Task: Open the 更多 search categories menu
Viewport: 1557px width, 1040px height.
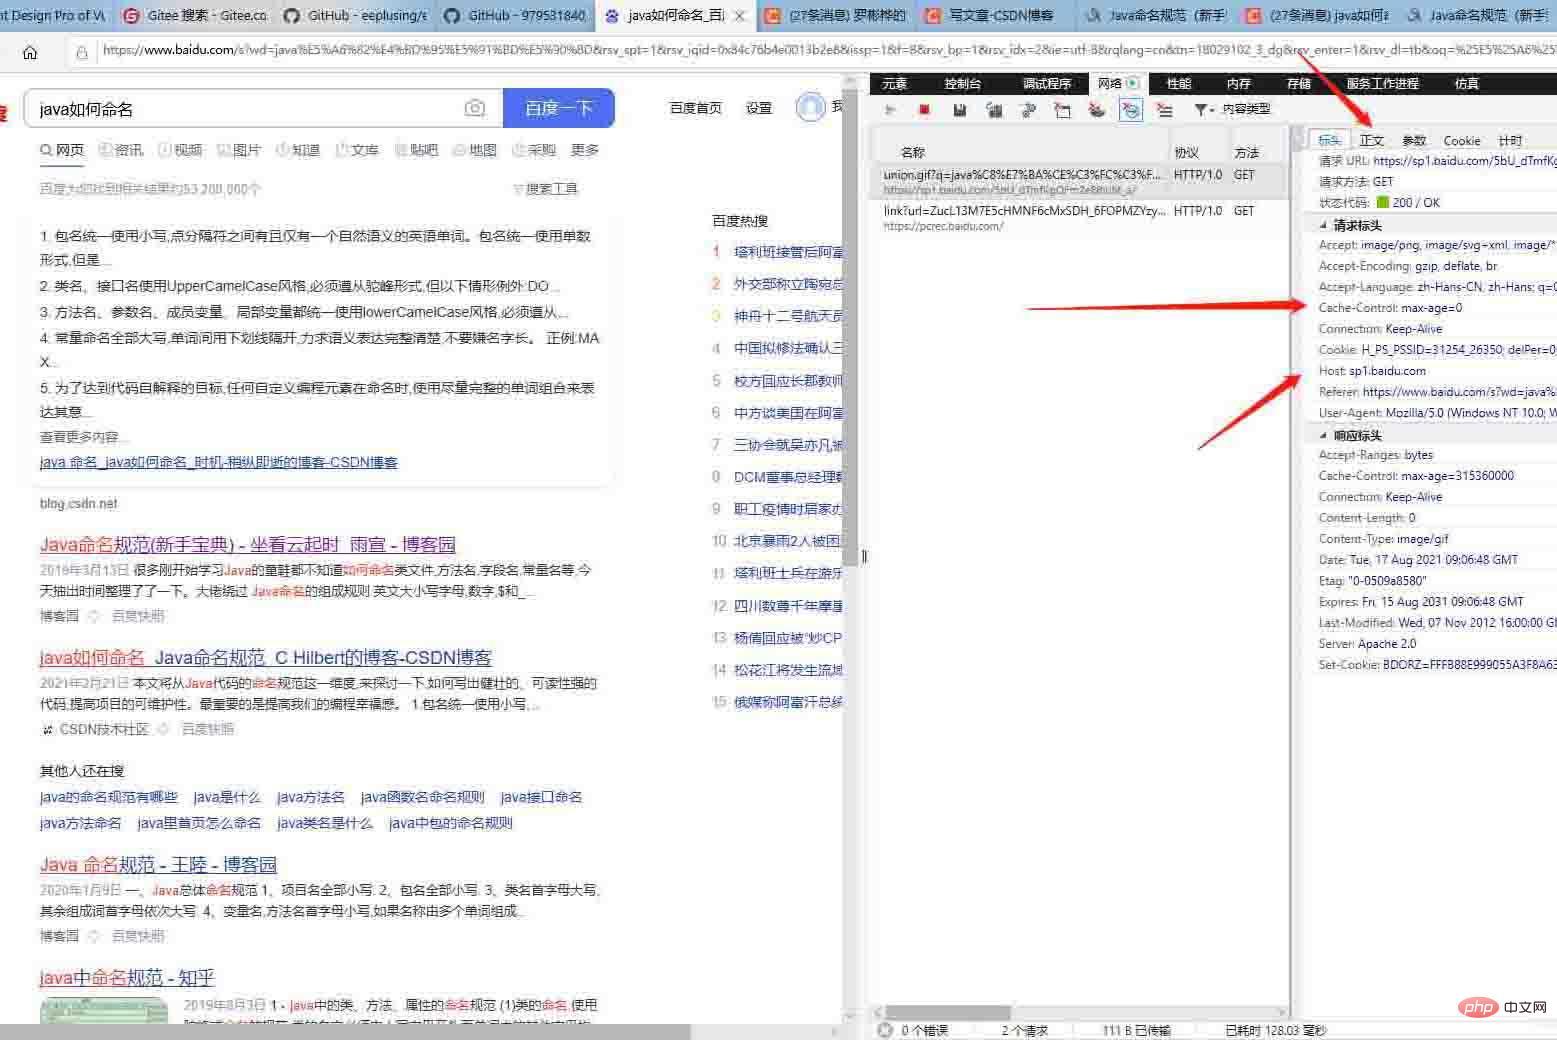Action: tap(585, 150)
